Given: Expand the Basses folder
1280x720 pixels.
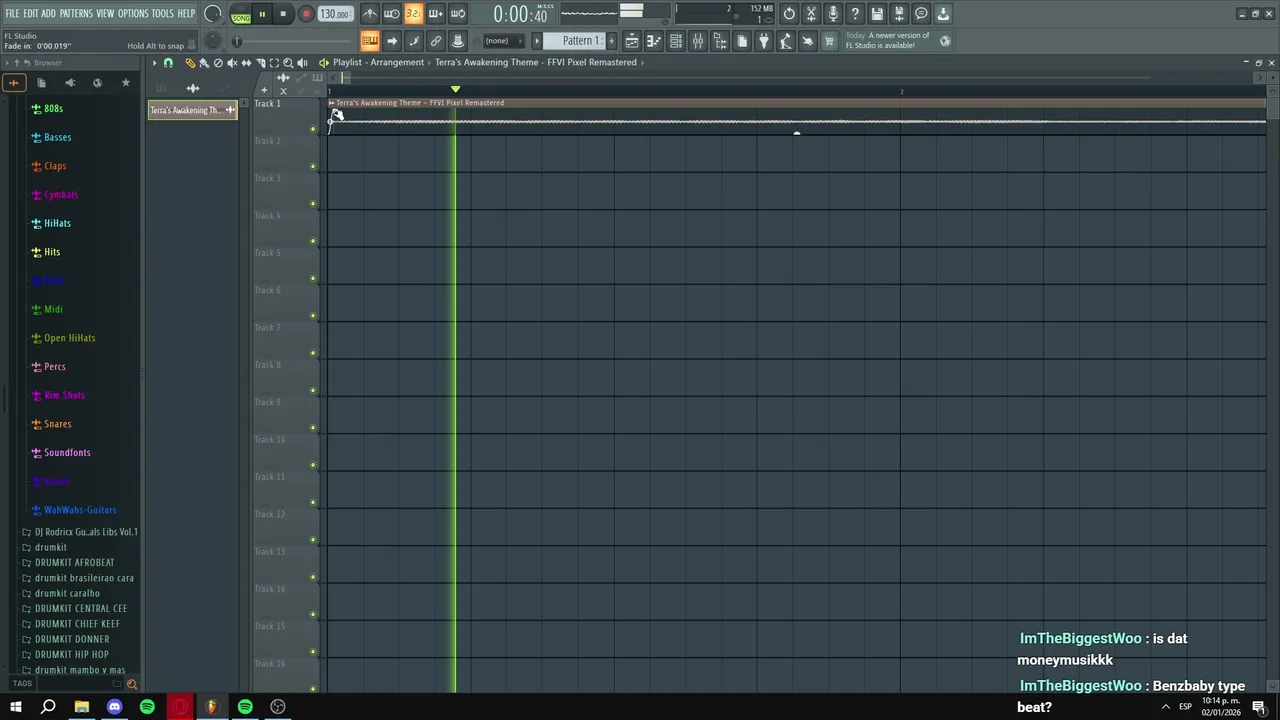Looking at the screenshot, I should pyautogui.click(x=57, y=137).
